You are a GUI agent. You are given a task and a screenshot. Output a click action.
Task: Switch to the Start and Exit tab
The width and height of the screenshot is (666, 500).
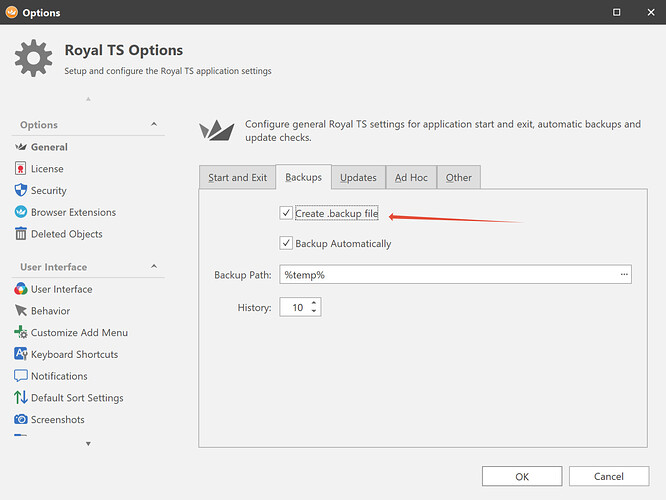point(237,178)
